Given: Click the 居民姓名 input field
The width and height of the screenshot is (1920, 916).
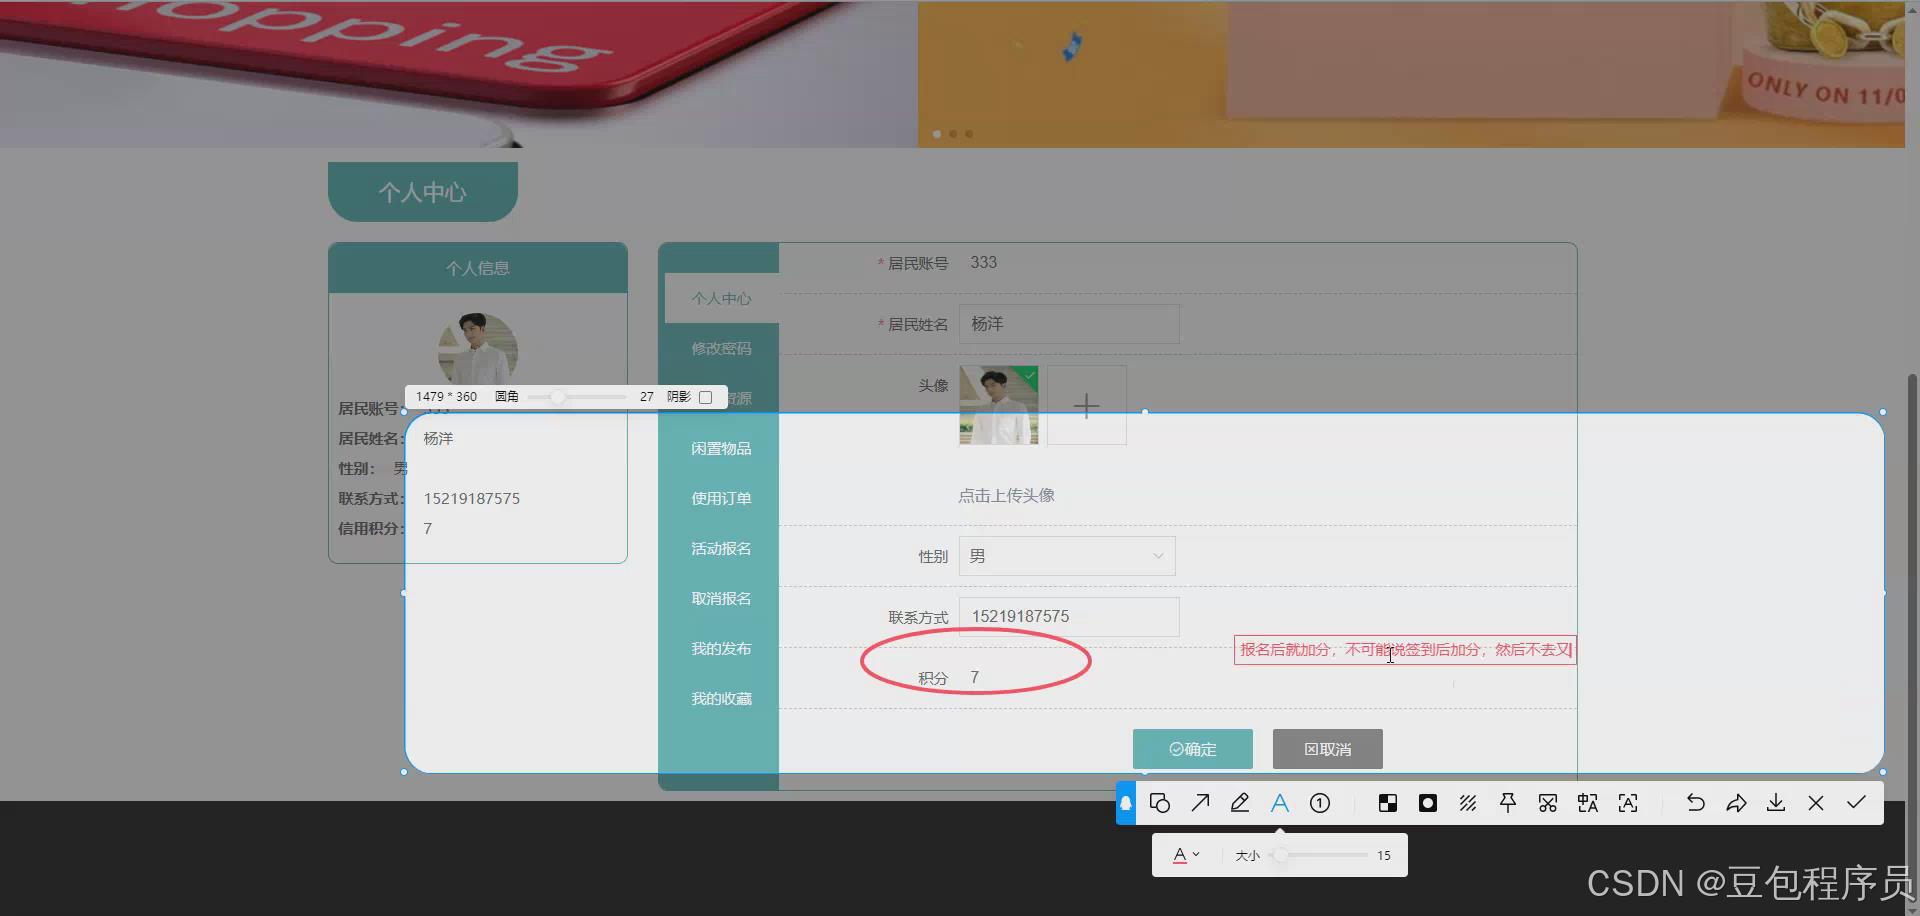Looking at the screenshot, I should click(x=1069, y=324).
